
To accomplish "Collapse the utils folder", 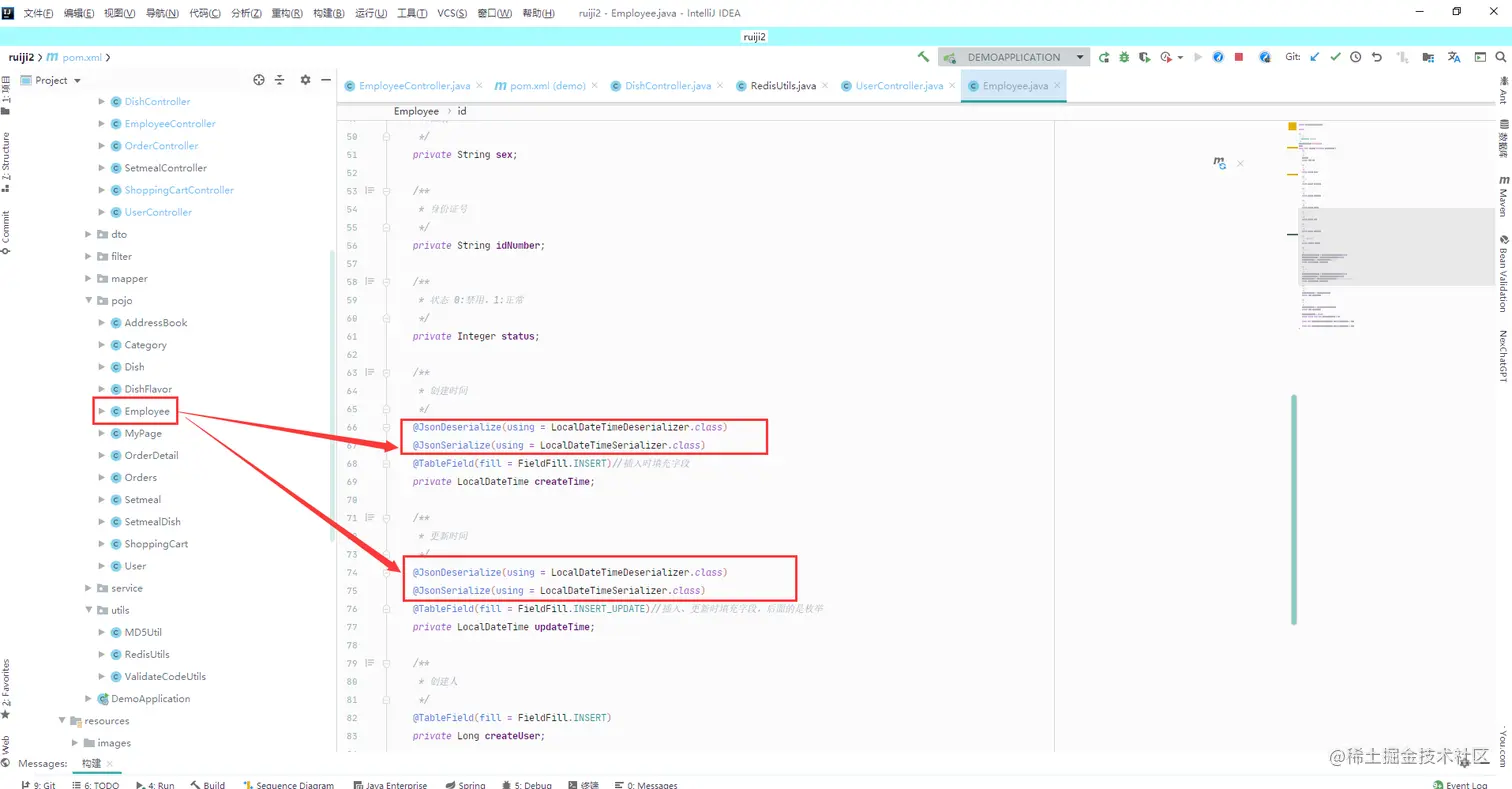I will (88, 610).
